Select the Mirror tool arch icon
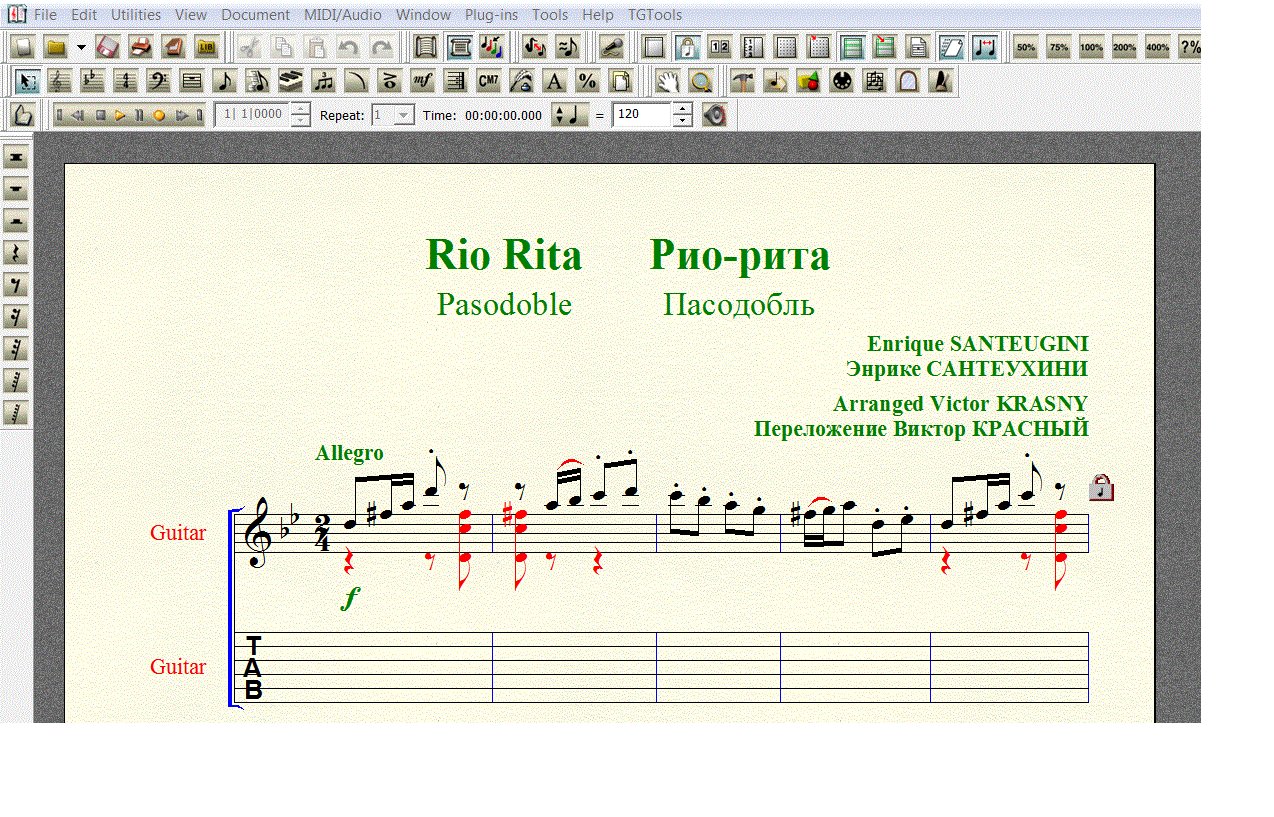 pos(908,81)
